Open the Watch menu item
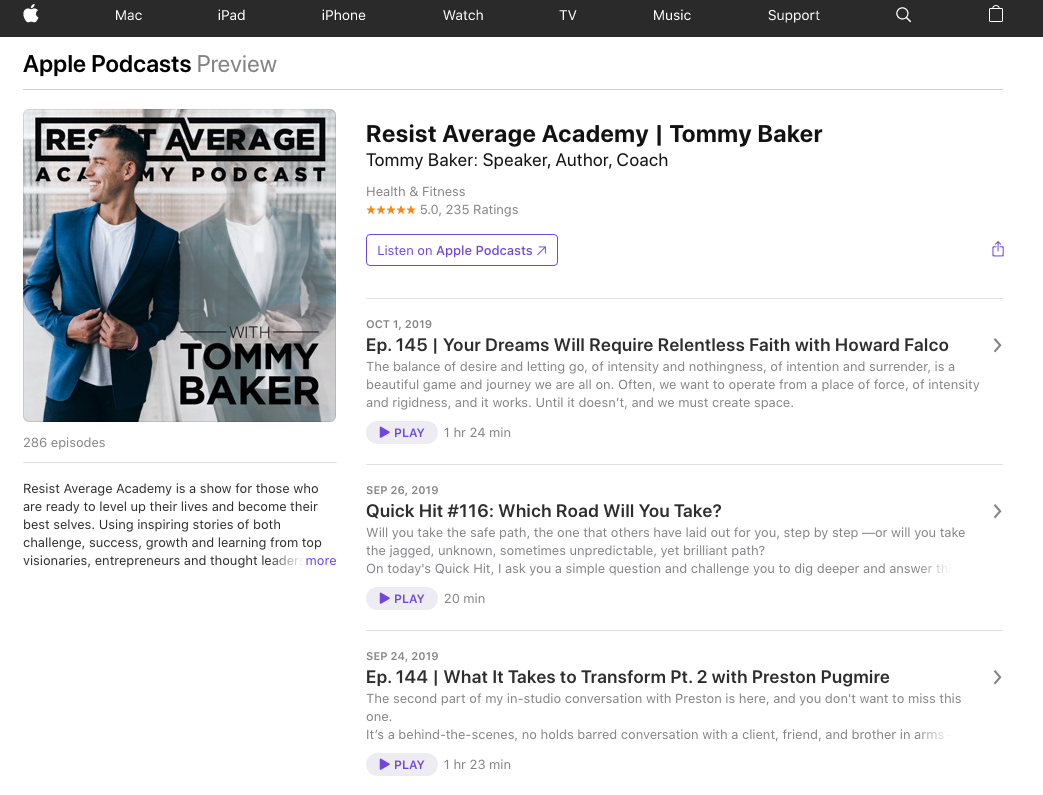1043x795 pixels. pos(463,15)
